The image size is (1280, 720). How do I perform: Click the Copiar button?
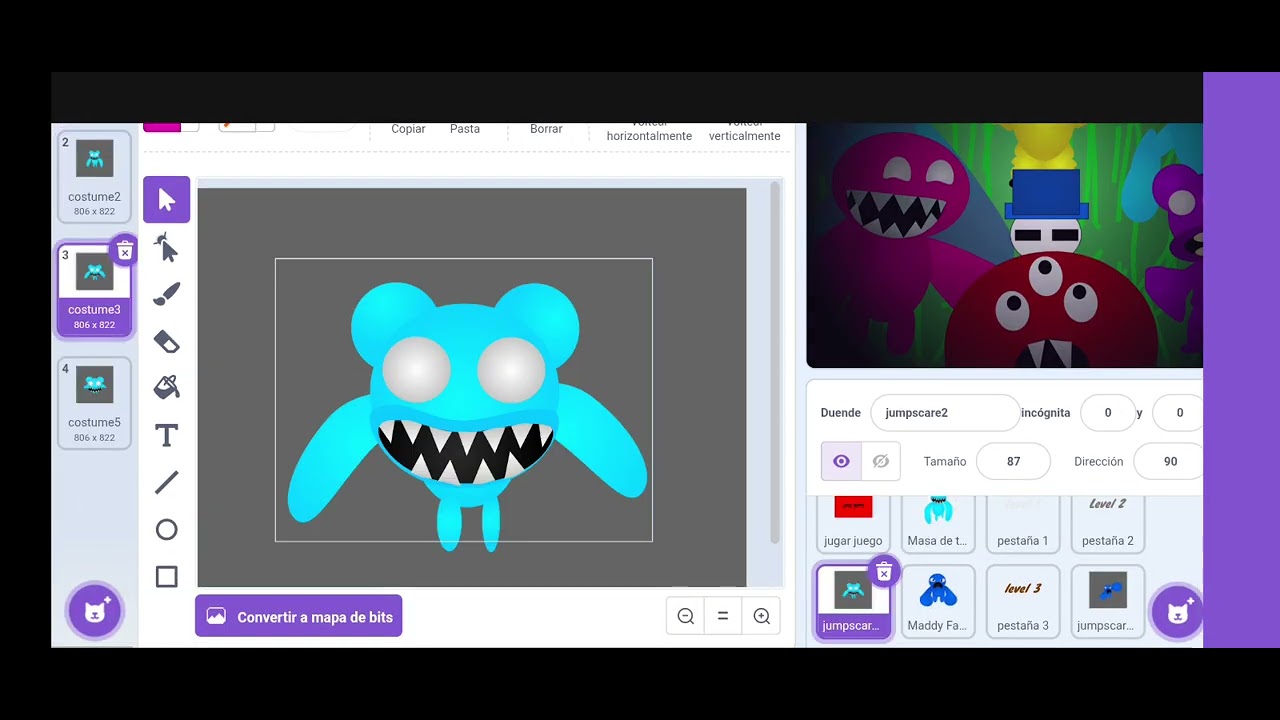point(408,129)
